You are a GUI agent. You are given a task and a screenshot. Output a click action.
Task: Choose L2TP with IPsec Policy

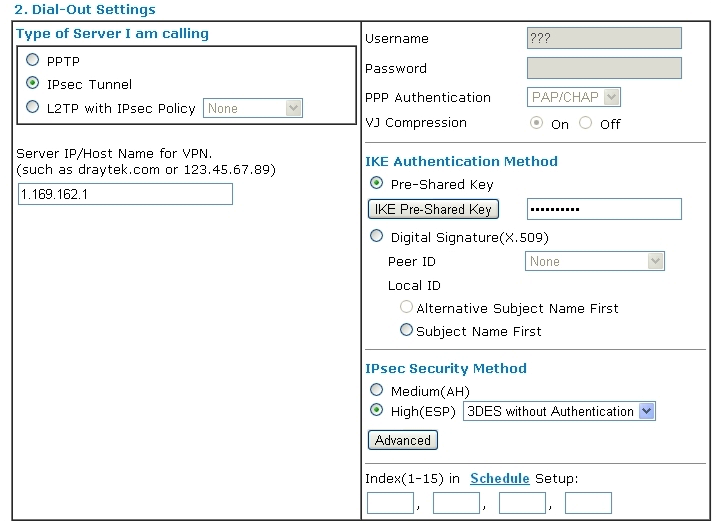point(32,107)
